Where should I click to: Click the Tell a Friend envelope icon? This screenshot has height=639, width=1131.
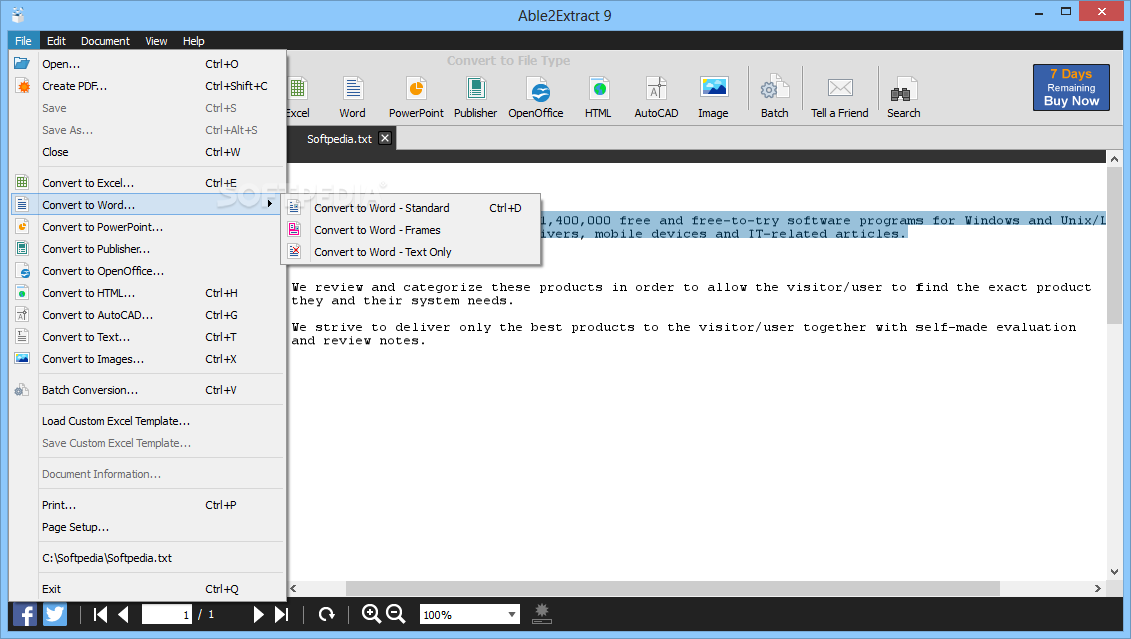(840, 88)
